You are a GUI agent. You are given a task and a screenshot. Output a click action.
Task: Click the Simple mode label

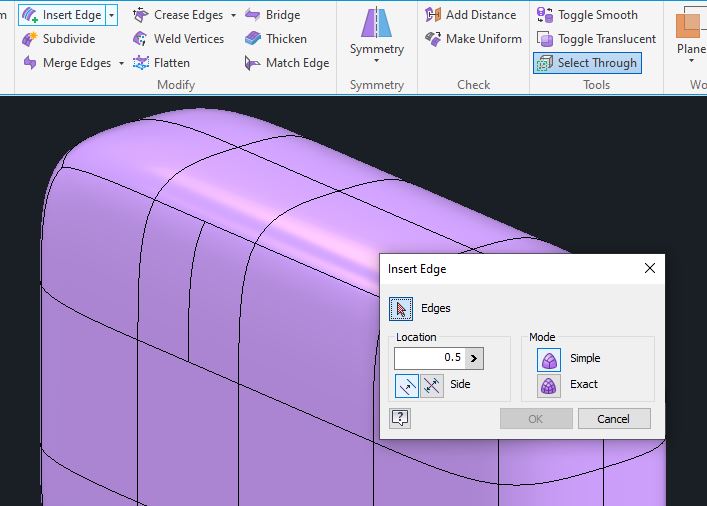pyautogui.click(x=585, y=359)
